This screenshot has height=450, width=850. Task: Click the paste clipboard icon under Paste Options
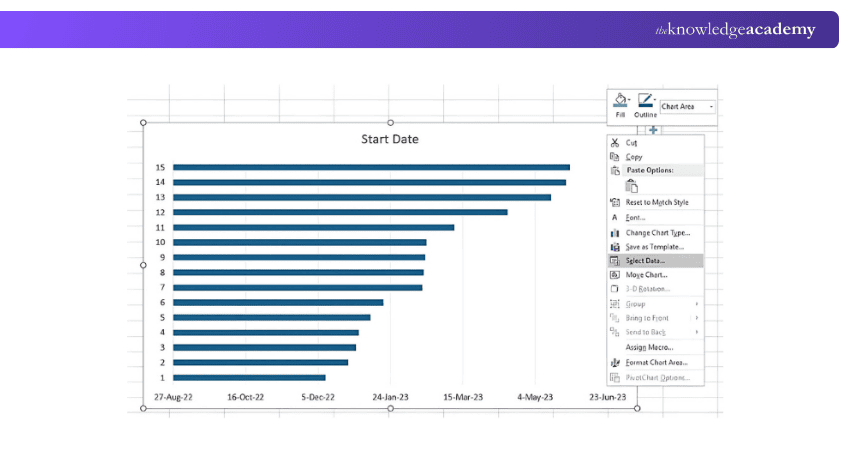tap(632, 186)
